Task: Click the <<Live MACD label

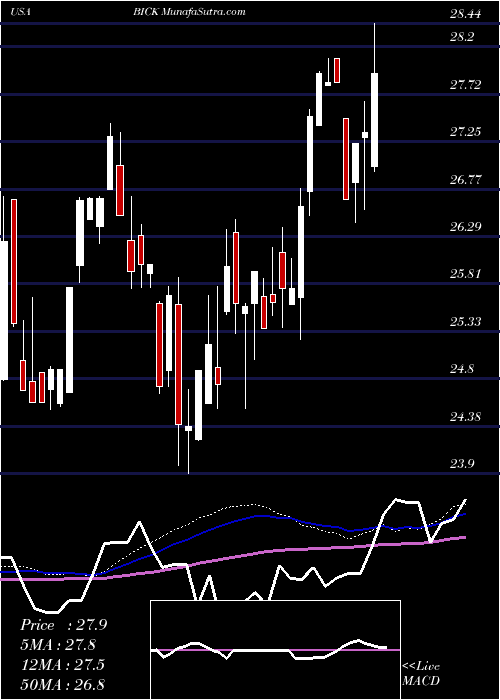Action: [421, 674]
